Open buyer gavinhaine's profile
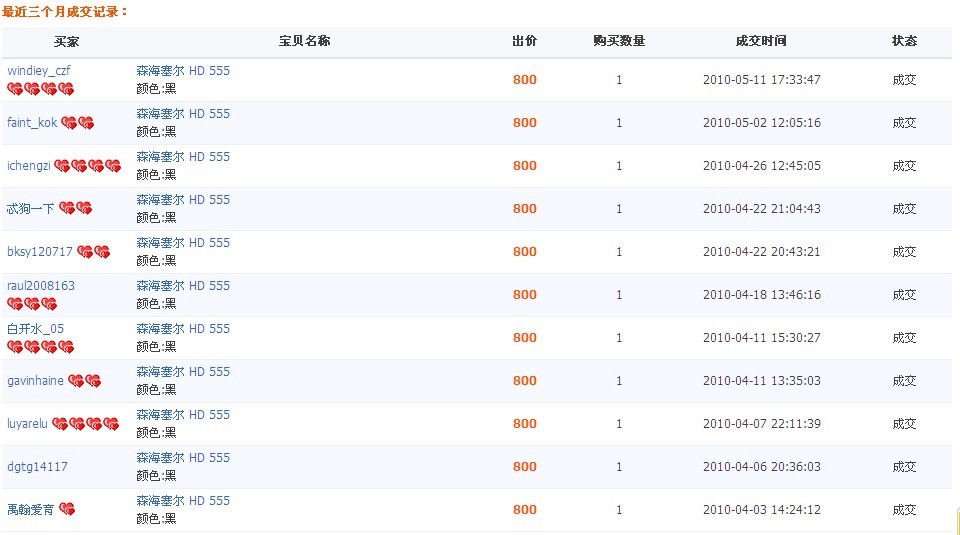This screenshot has height=535, width=960. (36, 381)
